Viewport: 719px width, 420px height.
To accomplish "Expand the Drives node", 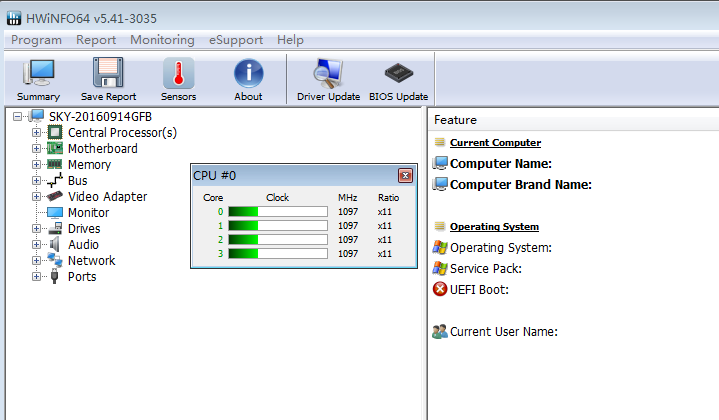I will 36,228.
